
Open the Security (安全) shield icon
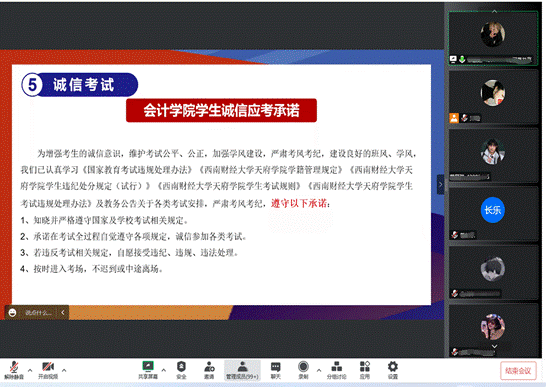click(181, 370)
